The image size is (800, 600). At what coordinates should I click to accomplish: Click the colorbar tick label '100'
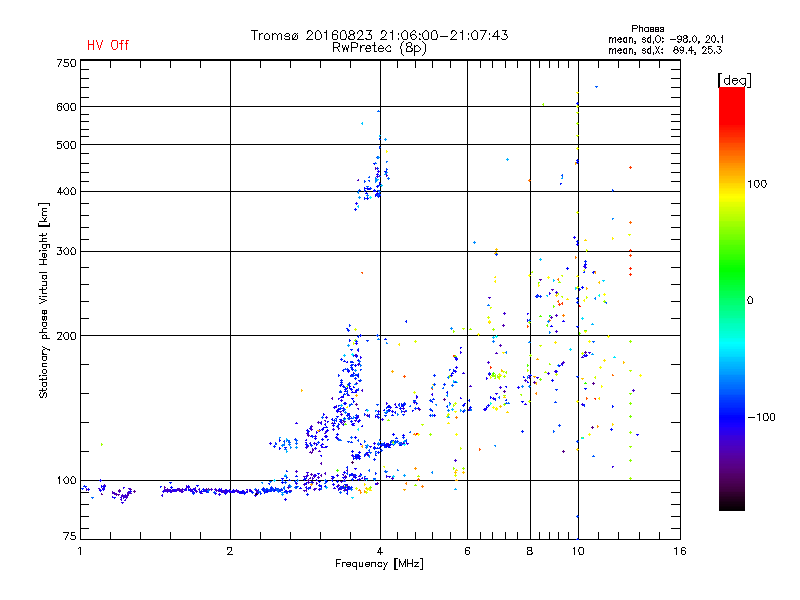[757, 184]
